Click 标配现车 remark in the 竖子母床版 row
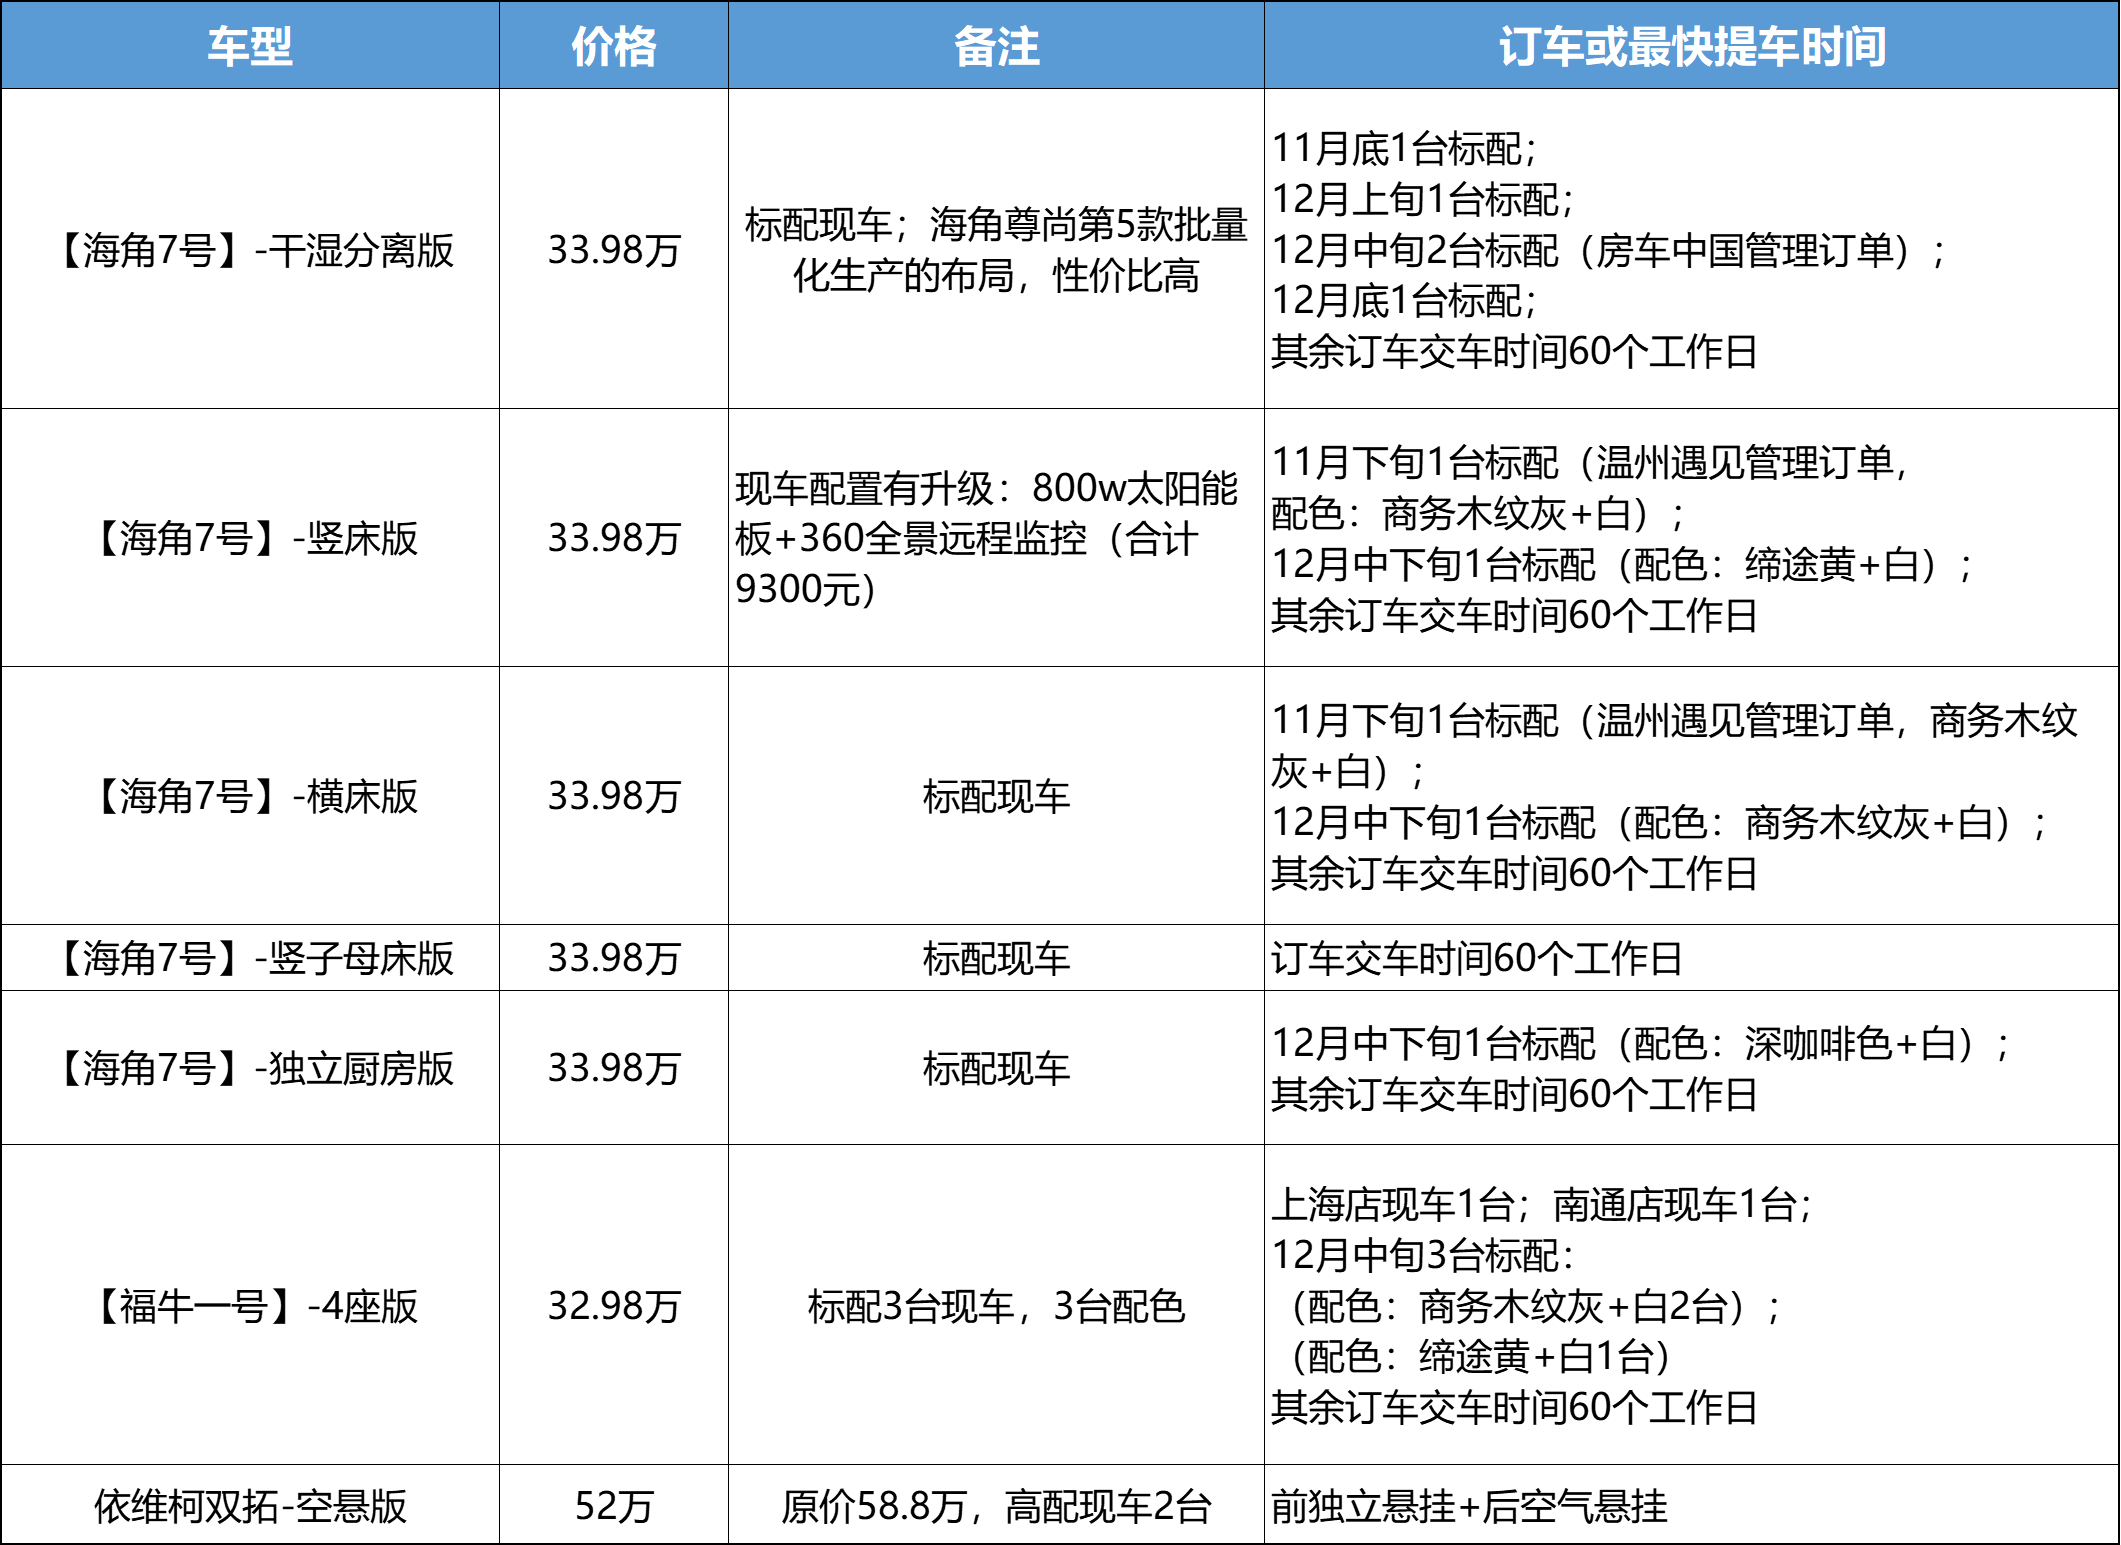This screenshot has width=2121, height=1545. 996,958
